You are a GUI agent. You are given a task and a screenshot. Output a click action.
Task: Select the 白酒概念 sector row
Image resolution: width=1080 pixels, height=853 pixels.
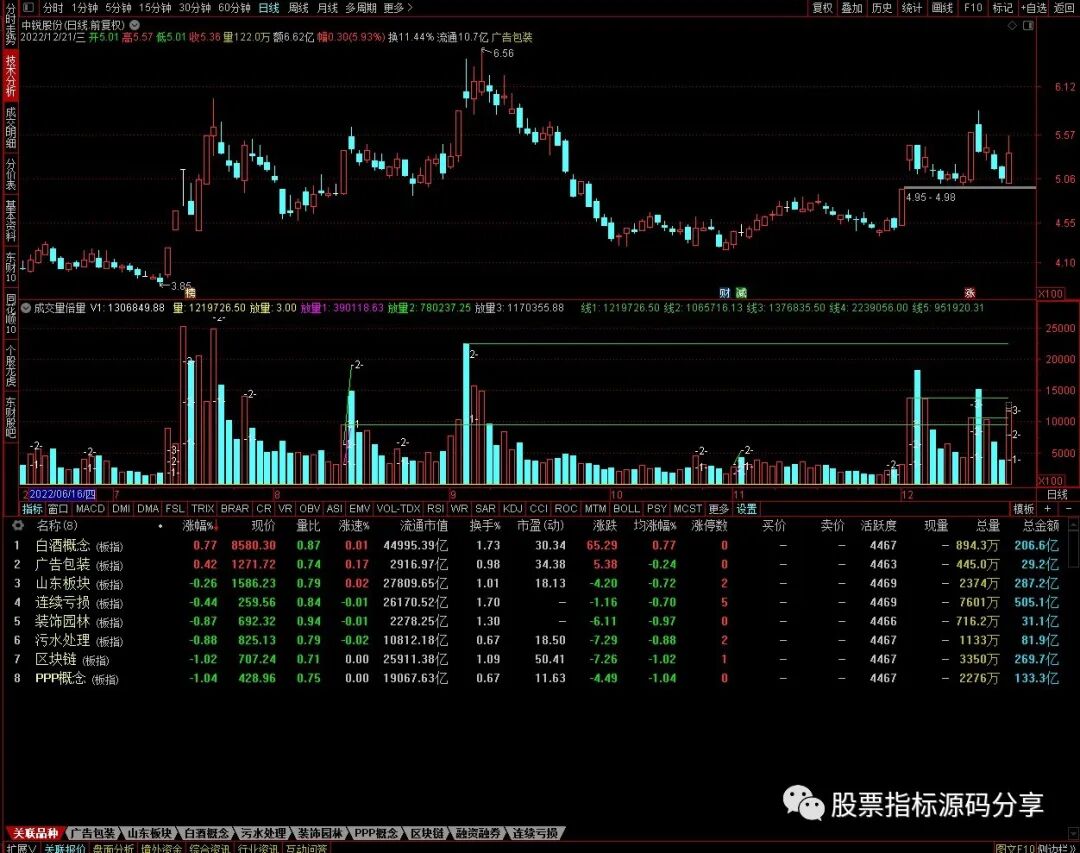pyautogui.click(x=537, y=546)
